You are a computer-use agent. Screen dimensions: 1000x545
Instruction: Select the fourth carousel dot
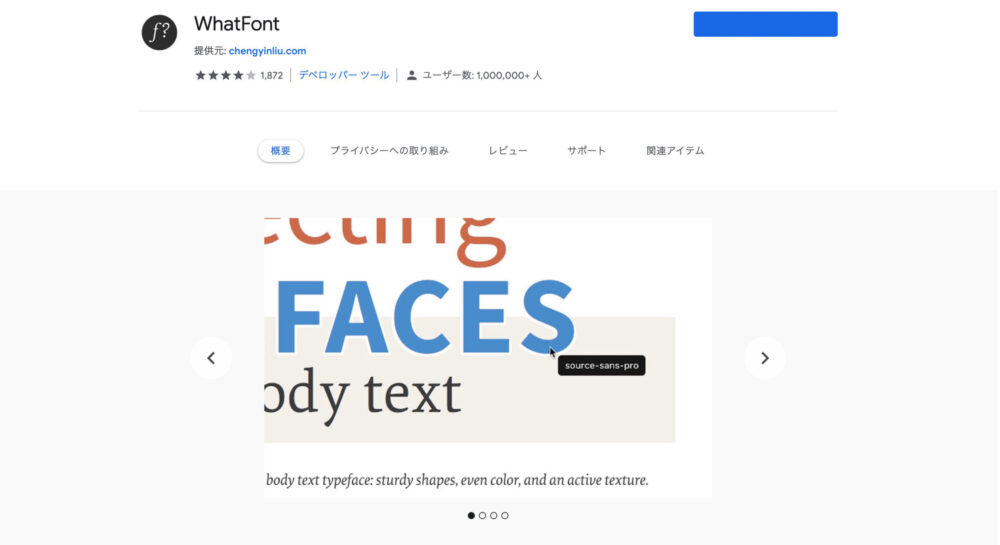504,516
